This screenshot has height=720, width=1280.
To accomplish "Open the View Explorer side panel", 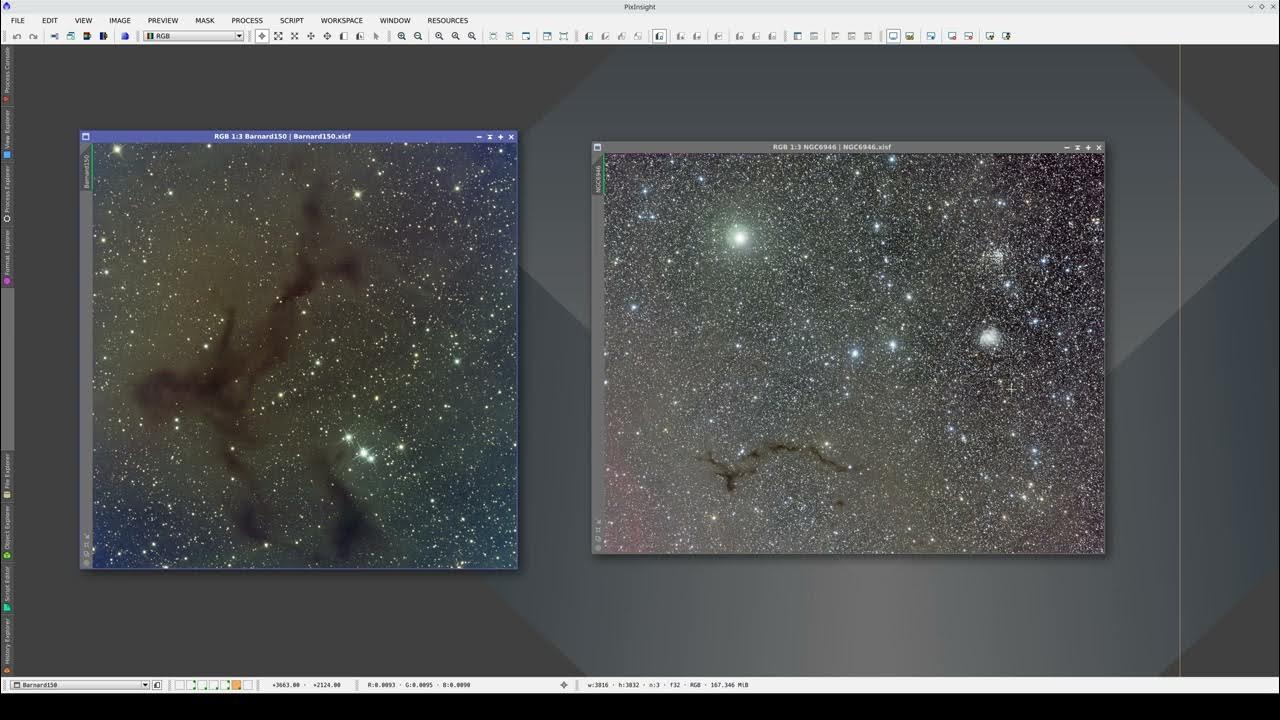I will 7,133.
